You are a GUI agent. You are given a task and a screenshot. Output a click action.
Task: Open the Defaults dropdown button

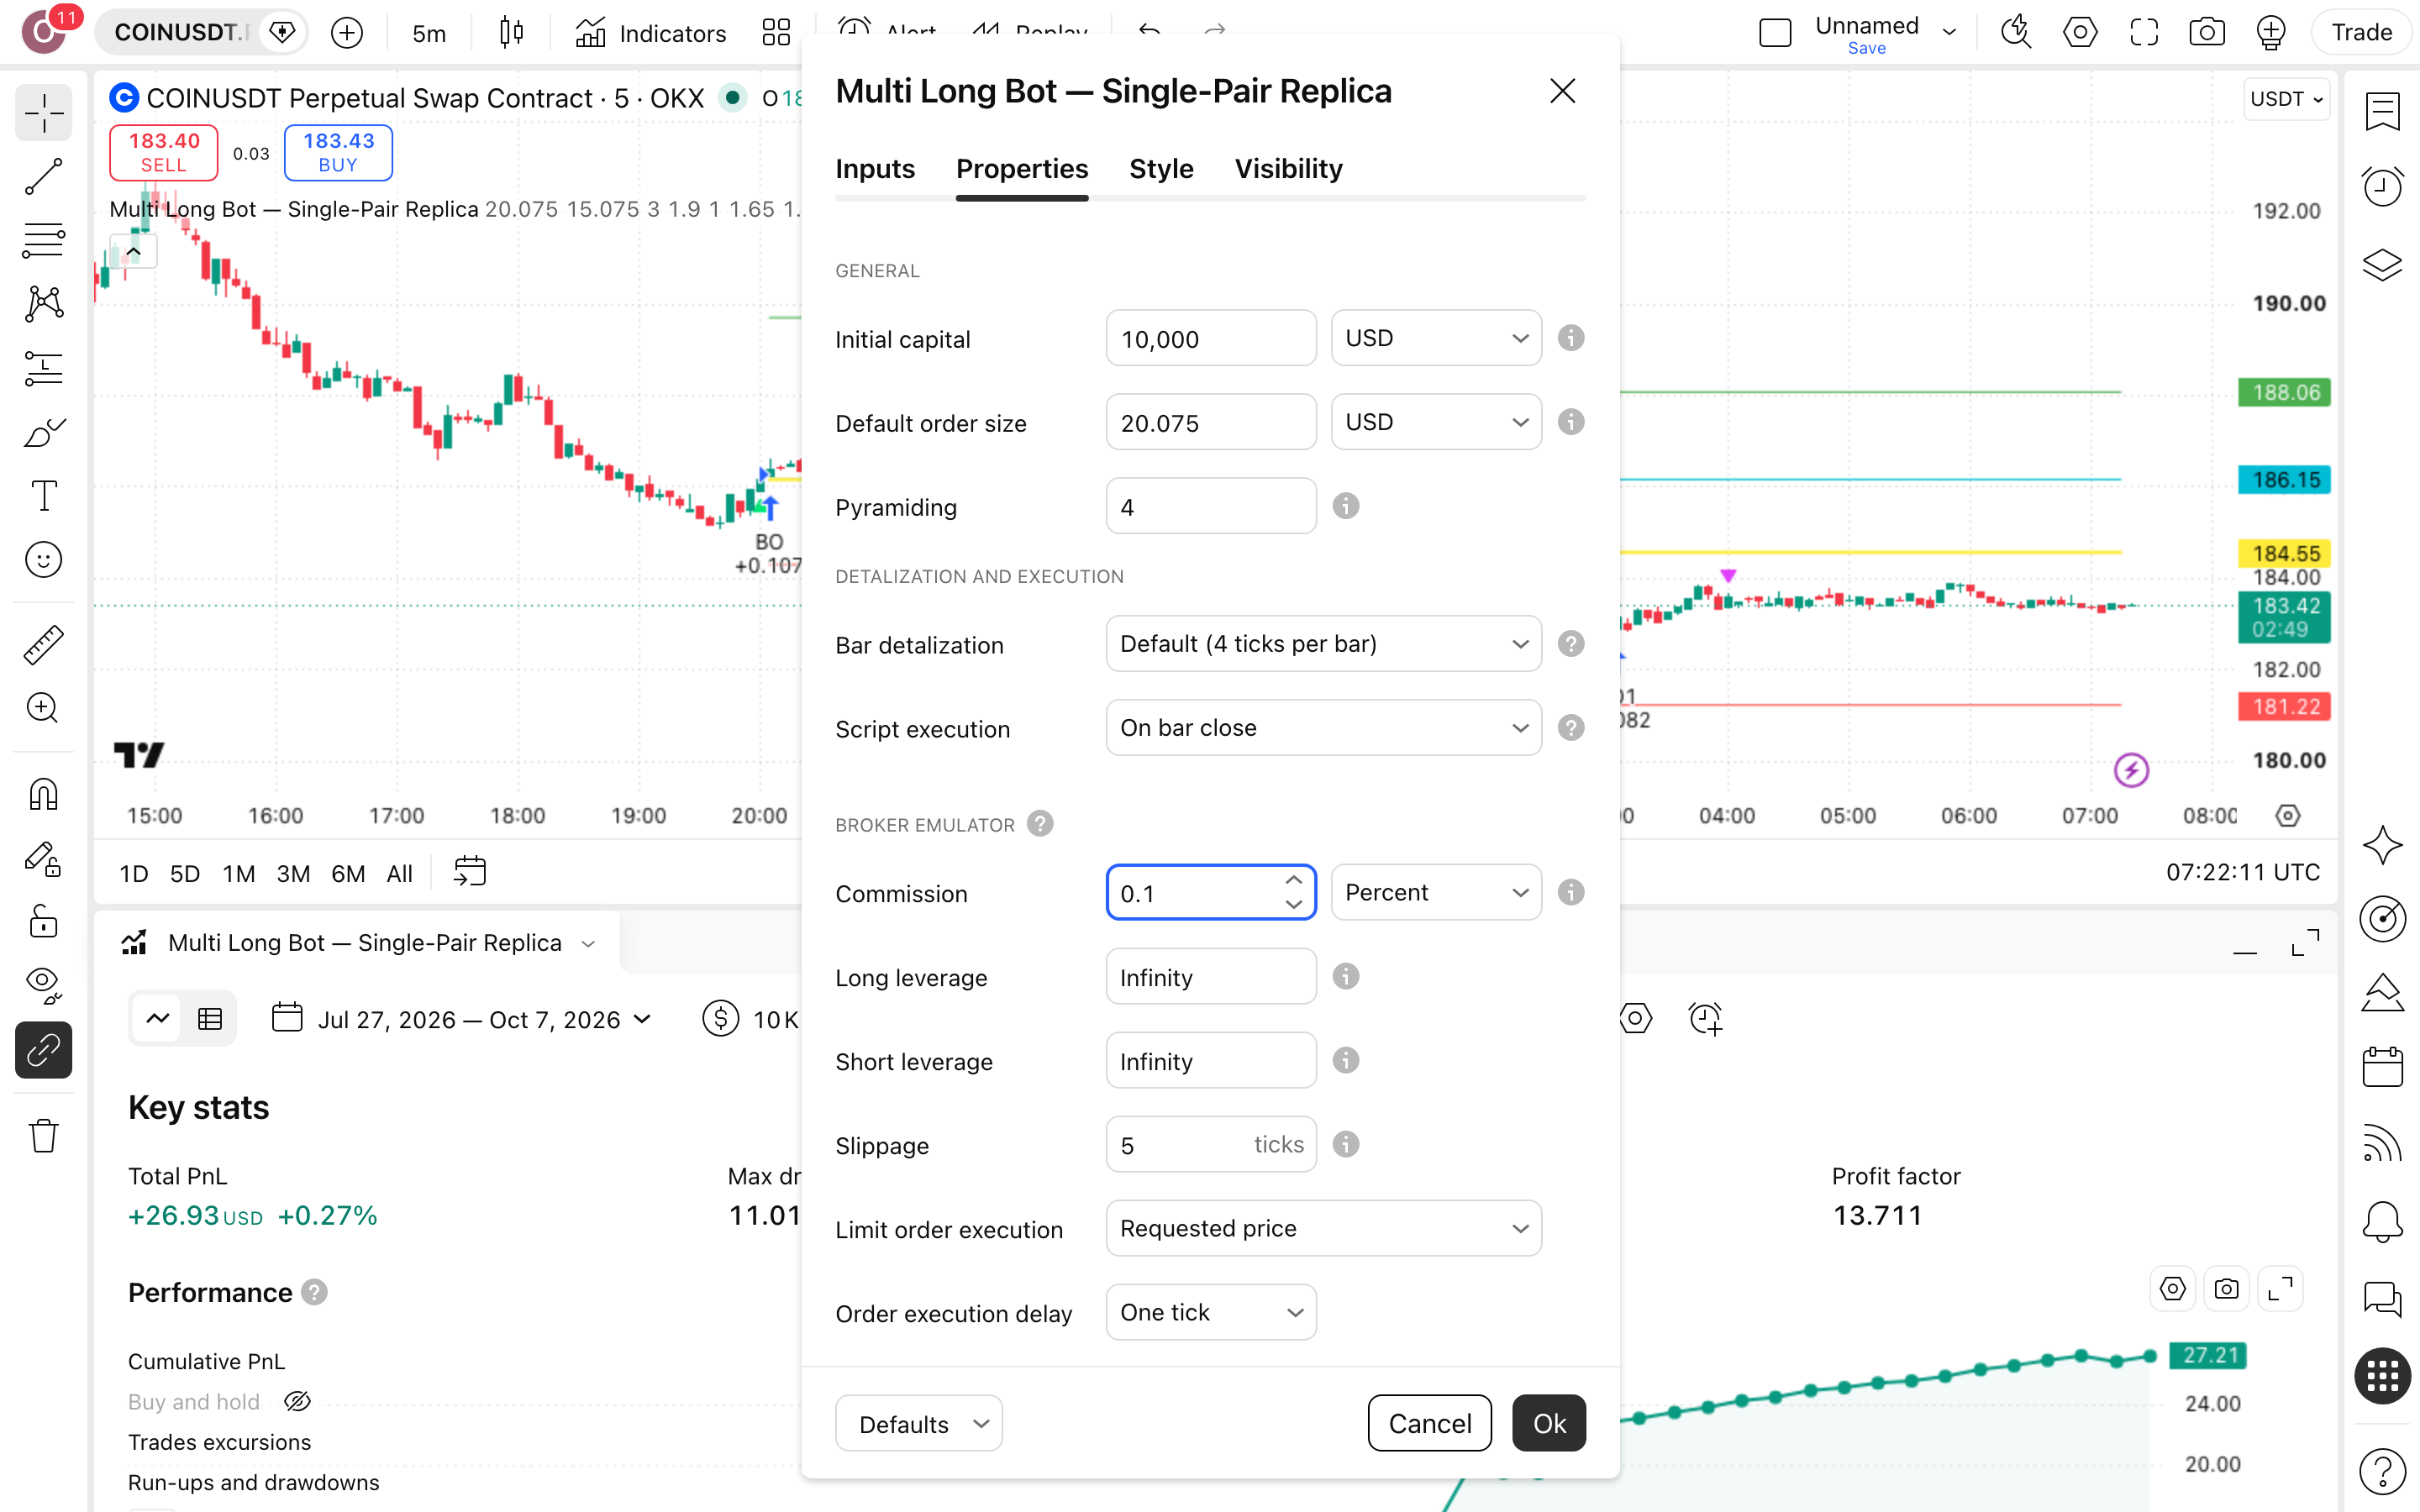[919, 1423]
